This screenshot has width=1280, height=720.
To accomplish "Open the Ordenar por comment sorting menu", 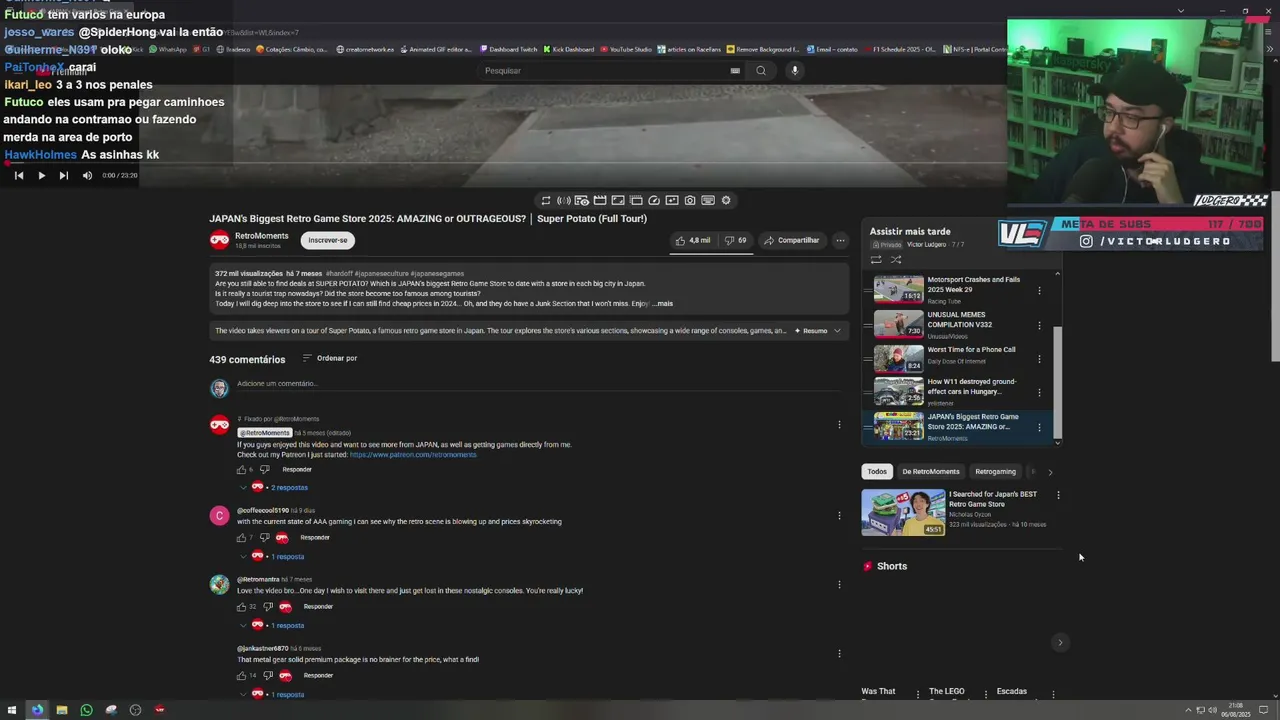I will (330, 358).
